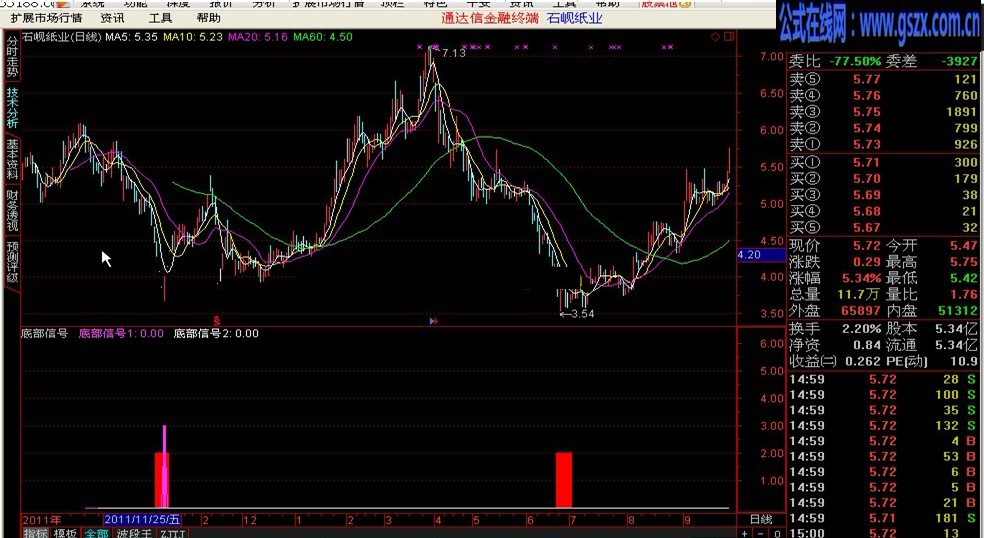
Task: Click the 现价 5.72 value
Action: [867, 246]
